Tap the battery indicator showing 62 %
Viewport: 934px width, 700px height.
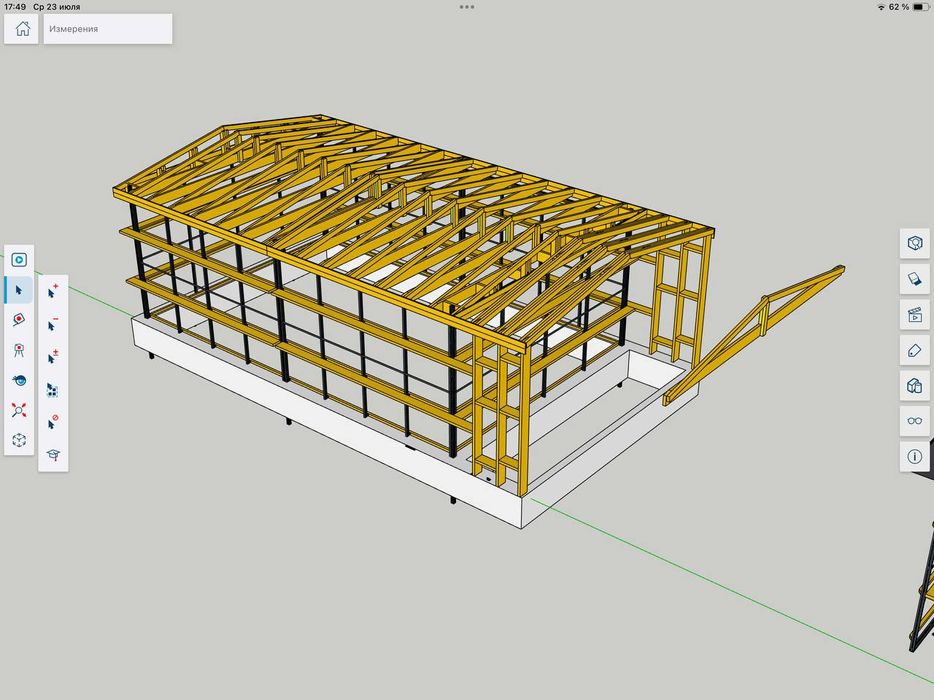909,7
